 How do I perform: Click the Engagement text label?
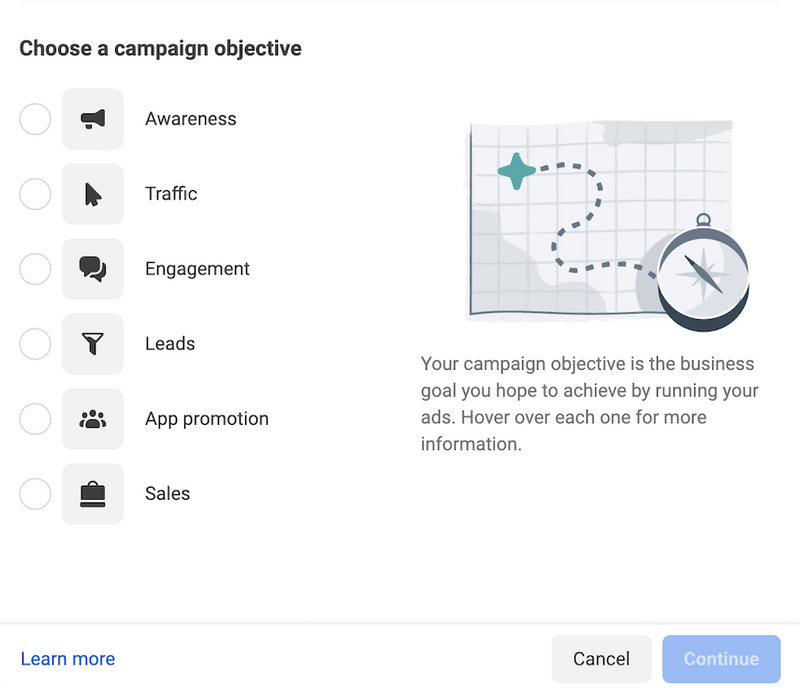pos(197,269)
